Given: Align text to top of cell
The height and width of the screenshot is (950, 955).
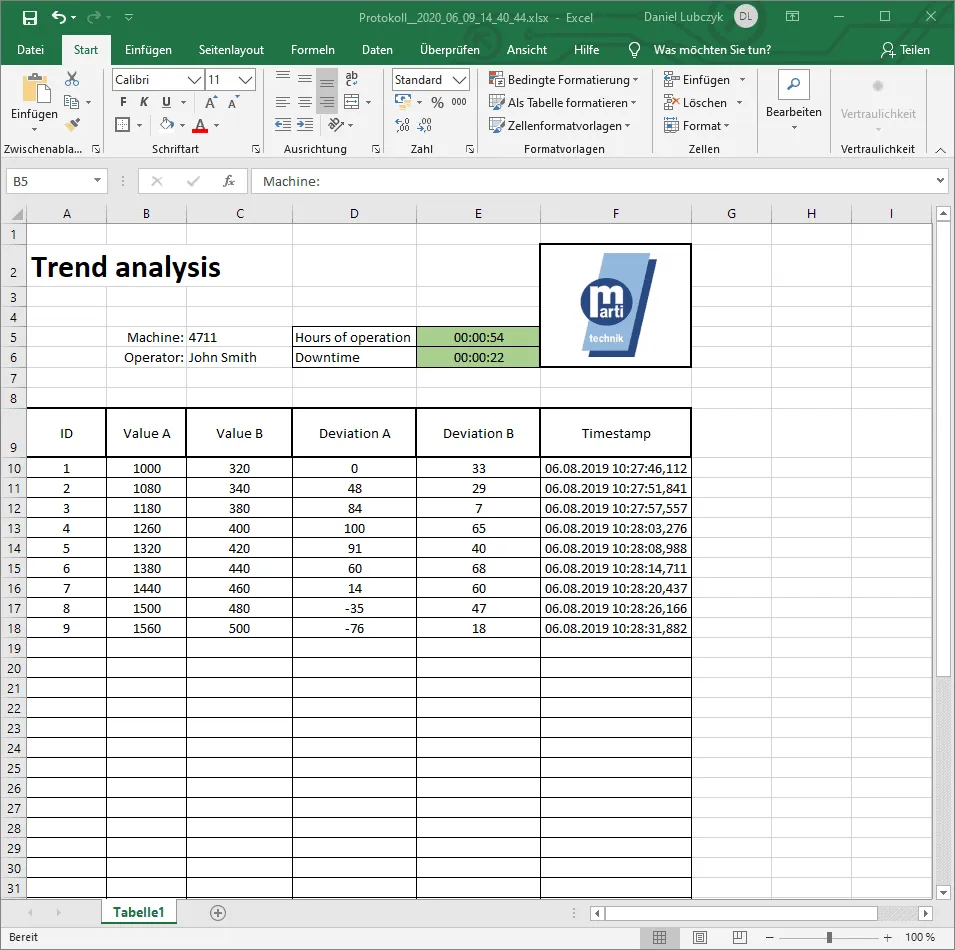Looking at the screenshot, I should [x=283, y=79].
